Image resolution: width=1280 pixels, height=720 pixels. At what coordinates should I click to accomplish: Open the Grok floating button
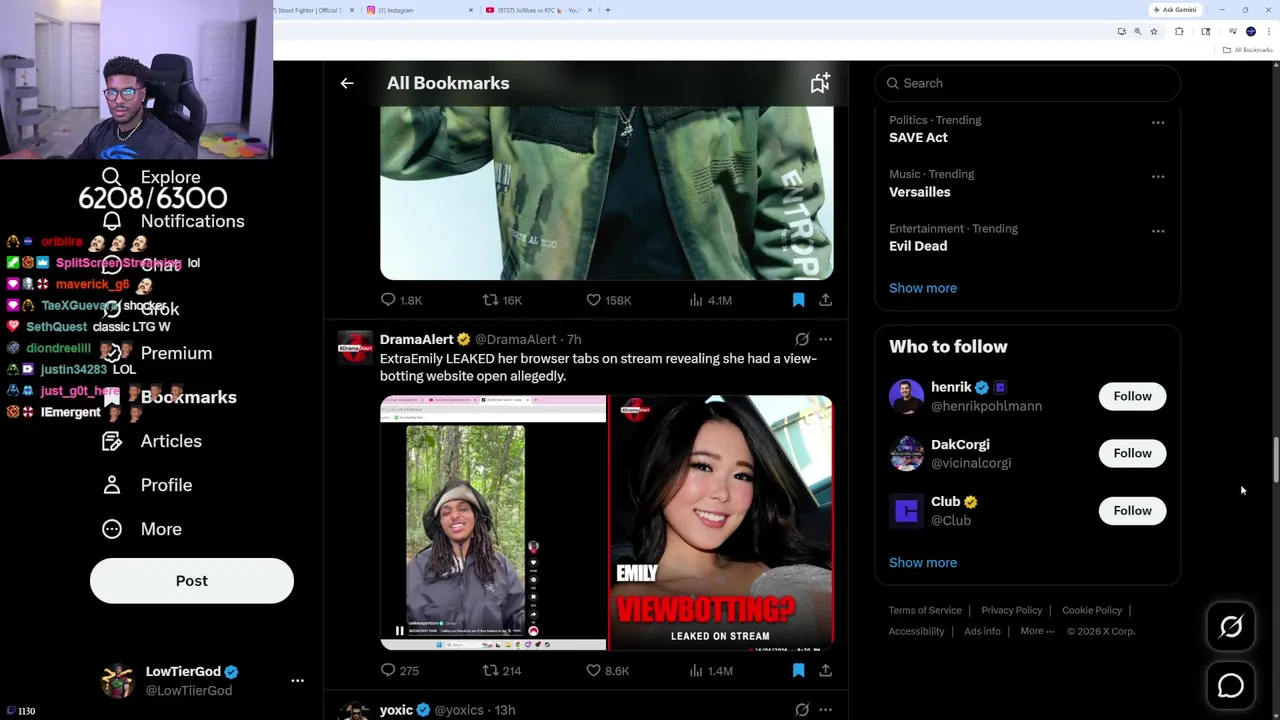click(1231, 627)
